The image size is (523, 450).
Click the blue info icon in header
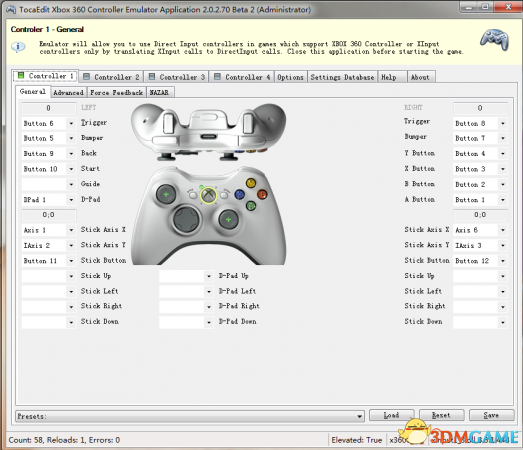[x=18, y=47]
